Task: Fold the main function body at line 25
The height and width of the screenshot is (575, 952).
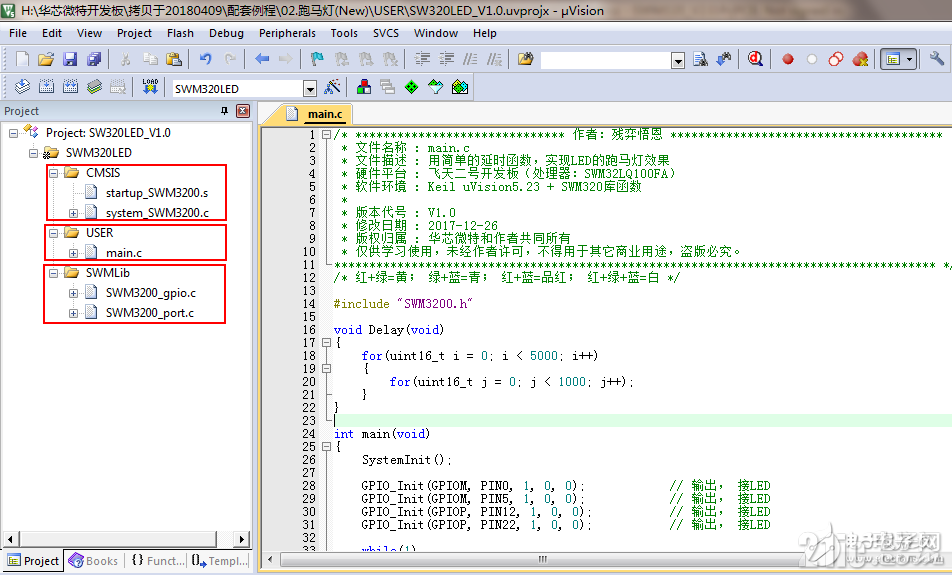Action: click(326, 446)
